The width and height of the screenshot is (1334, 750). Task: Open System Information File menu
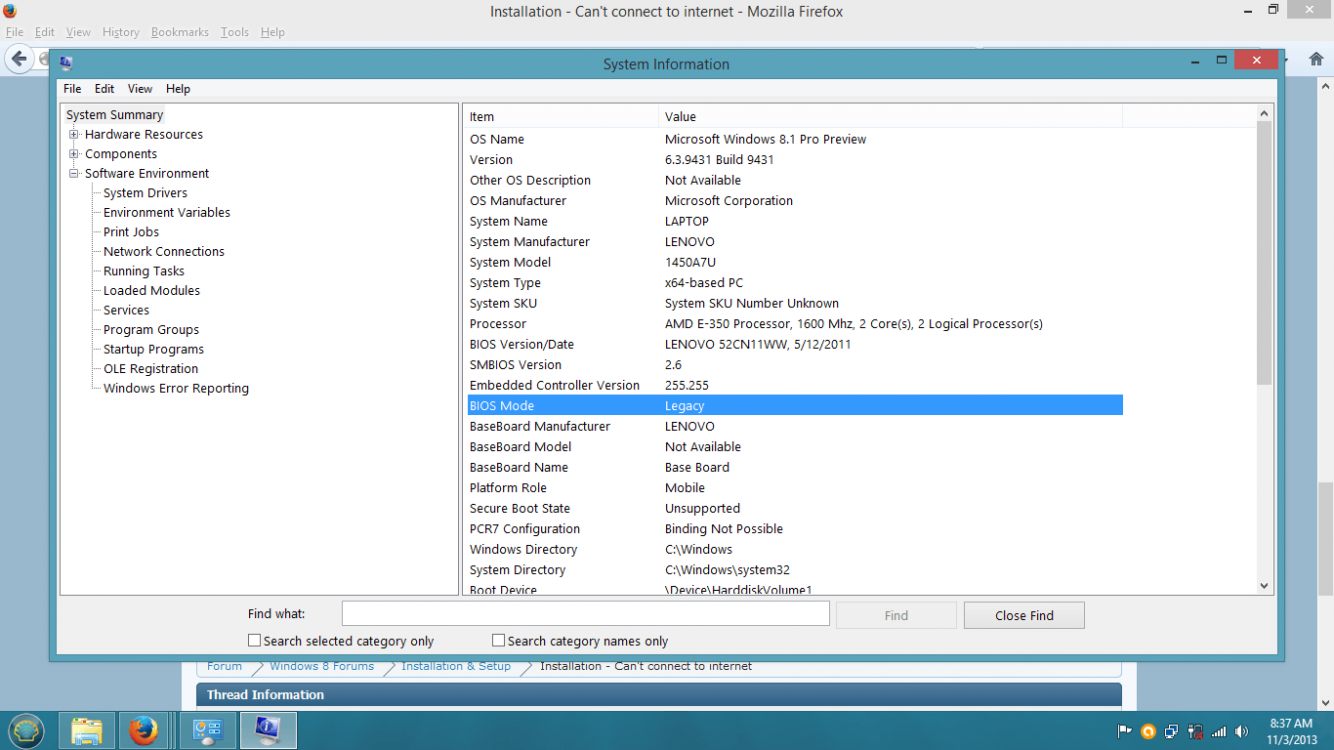coord(72,89)
